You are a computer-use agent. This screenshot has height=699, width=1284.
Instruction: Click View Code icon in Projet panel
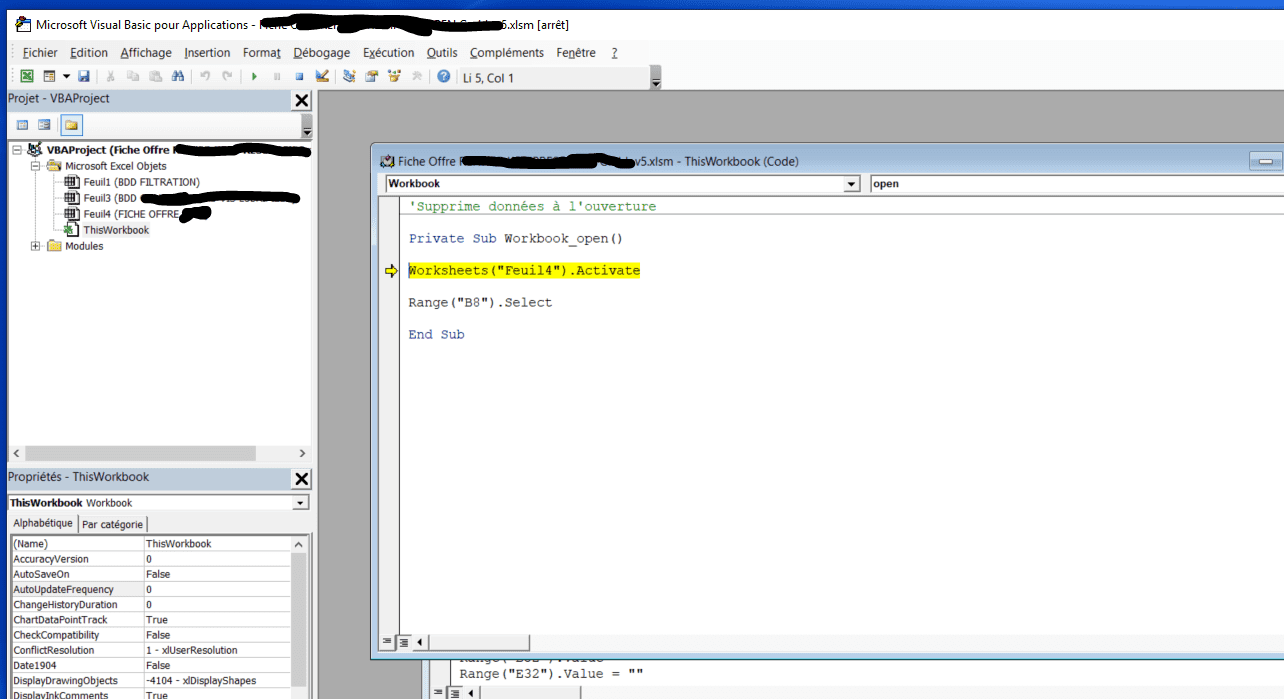[x=22, y=125]
